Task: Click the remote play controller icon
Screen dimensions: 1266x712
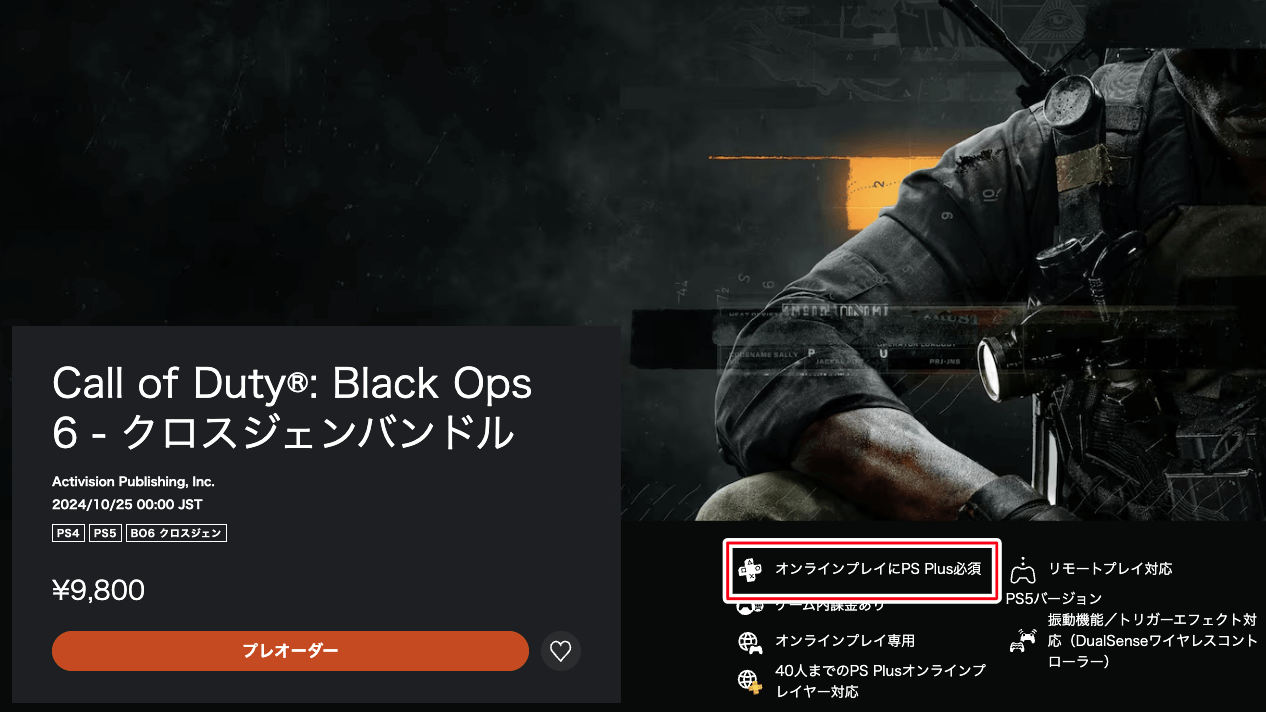Action: (x=1022, y=570)
